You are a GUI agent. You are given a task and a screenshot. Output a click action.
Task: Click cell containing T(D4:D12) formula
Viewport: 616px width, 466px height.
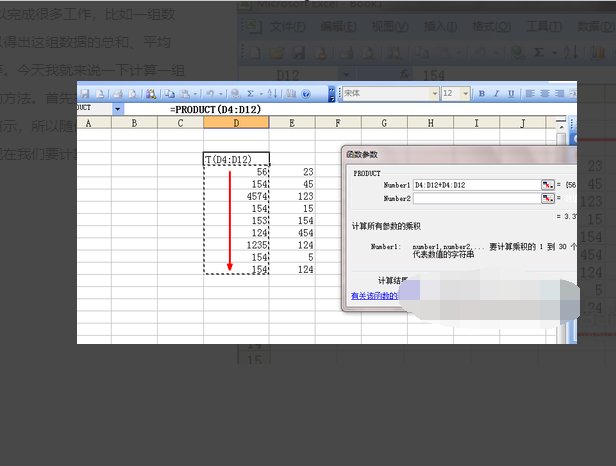tap(236, 159)
